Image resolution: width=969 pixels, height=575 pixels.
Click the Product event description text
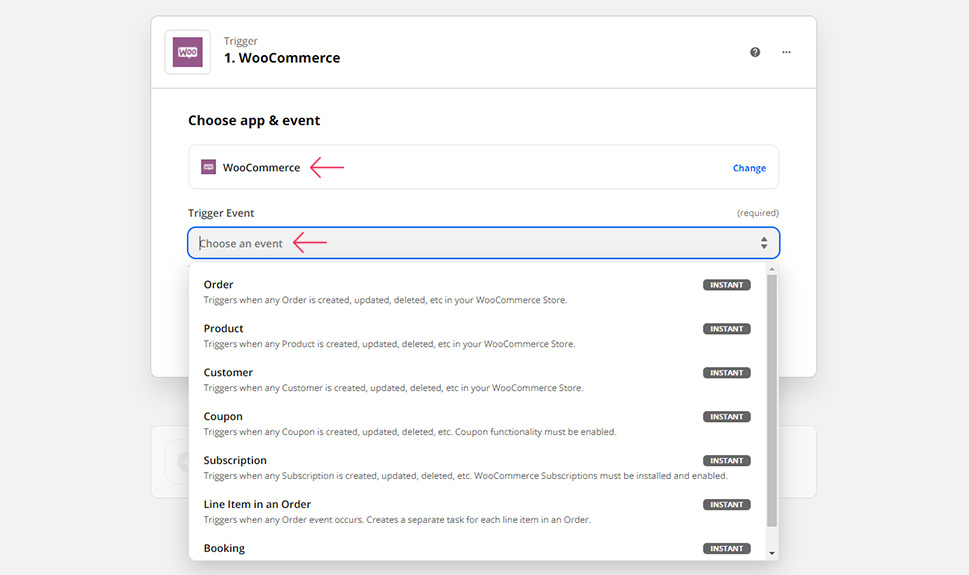[x=389, y=344]
